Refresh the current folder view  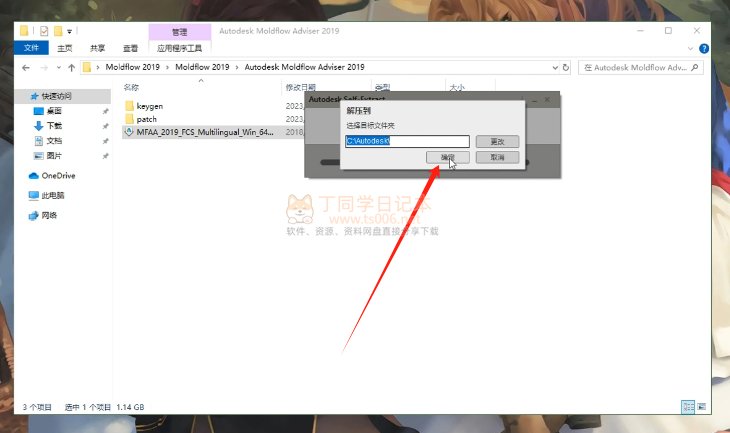pyautogui.click(x=566, y=68)
